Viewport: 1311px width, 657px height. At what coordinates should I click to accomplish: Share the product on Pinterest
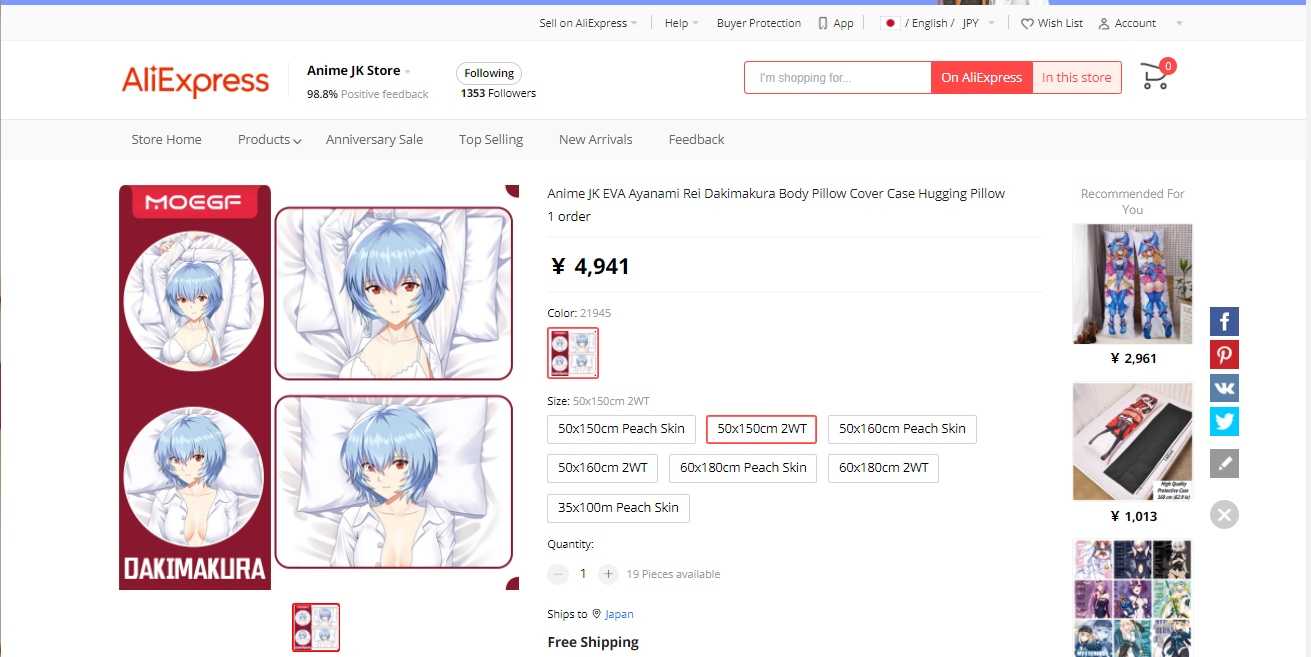pyautogui.click(x=1224, y=354)
